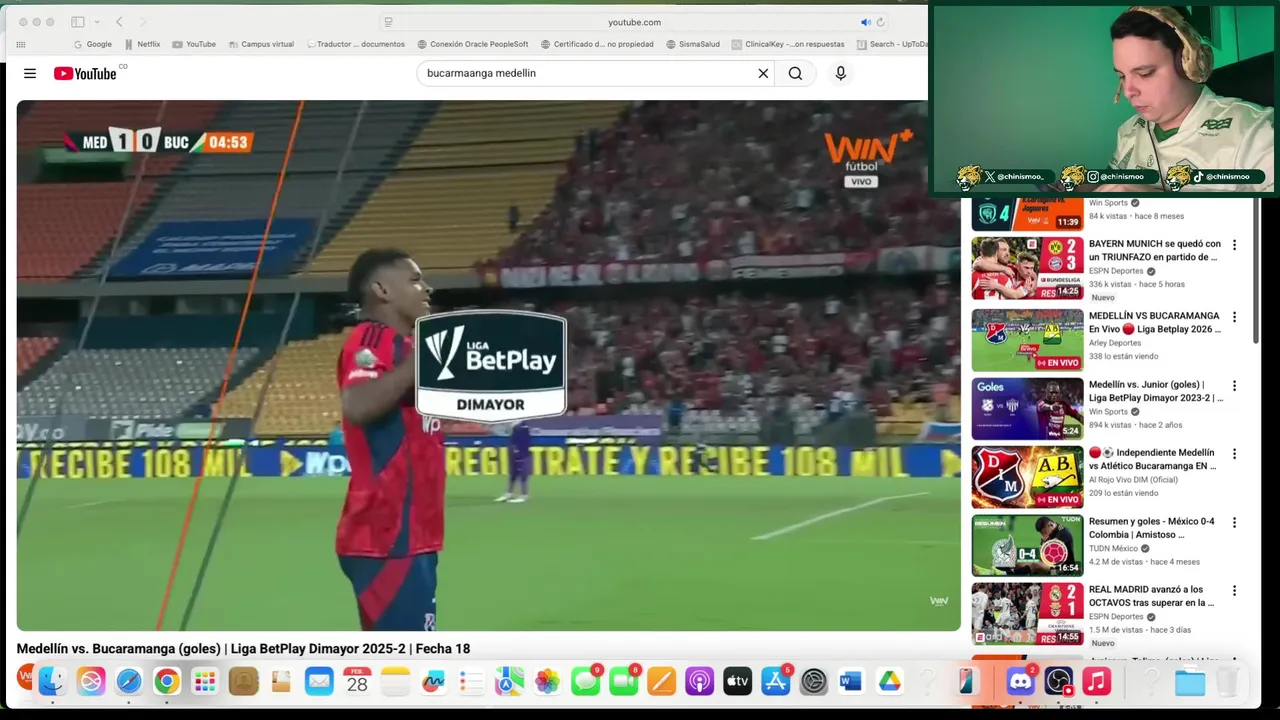1280x720 pixels.
Task: Open options for MEDELLÍN VS BUCARAMANGA En Vivo
Action: 1234,317
